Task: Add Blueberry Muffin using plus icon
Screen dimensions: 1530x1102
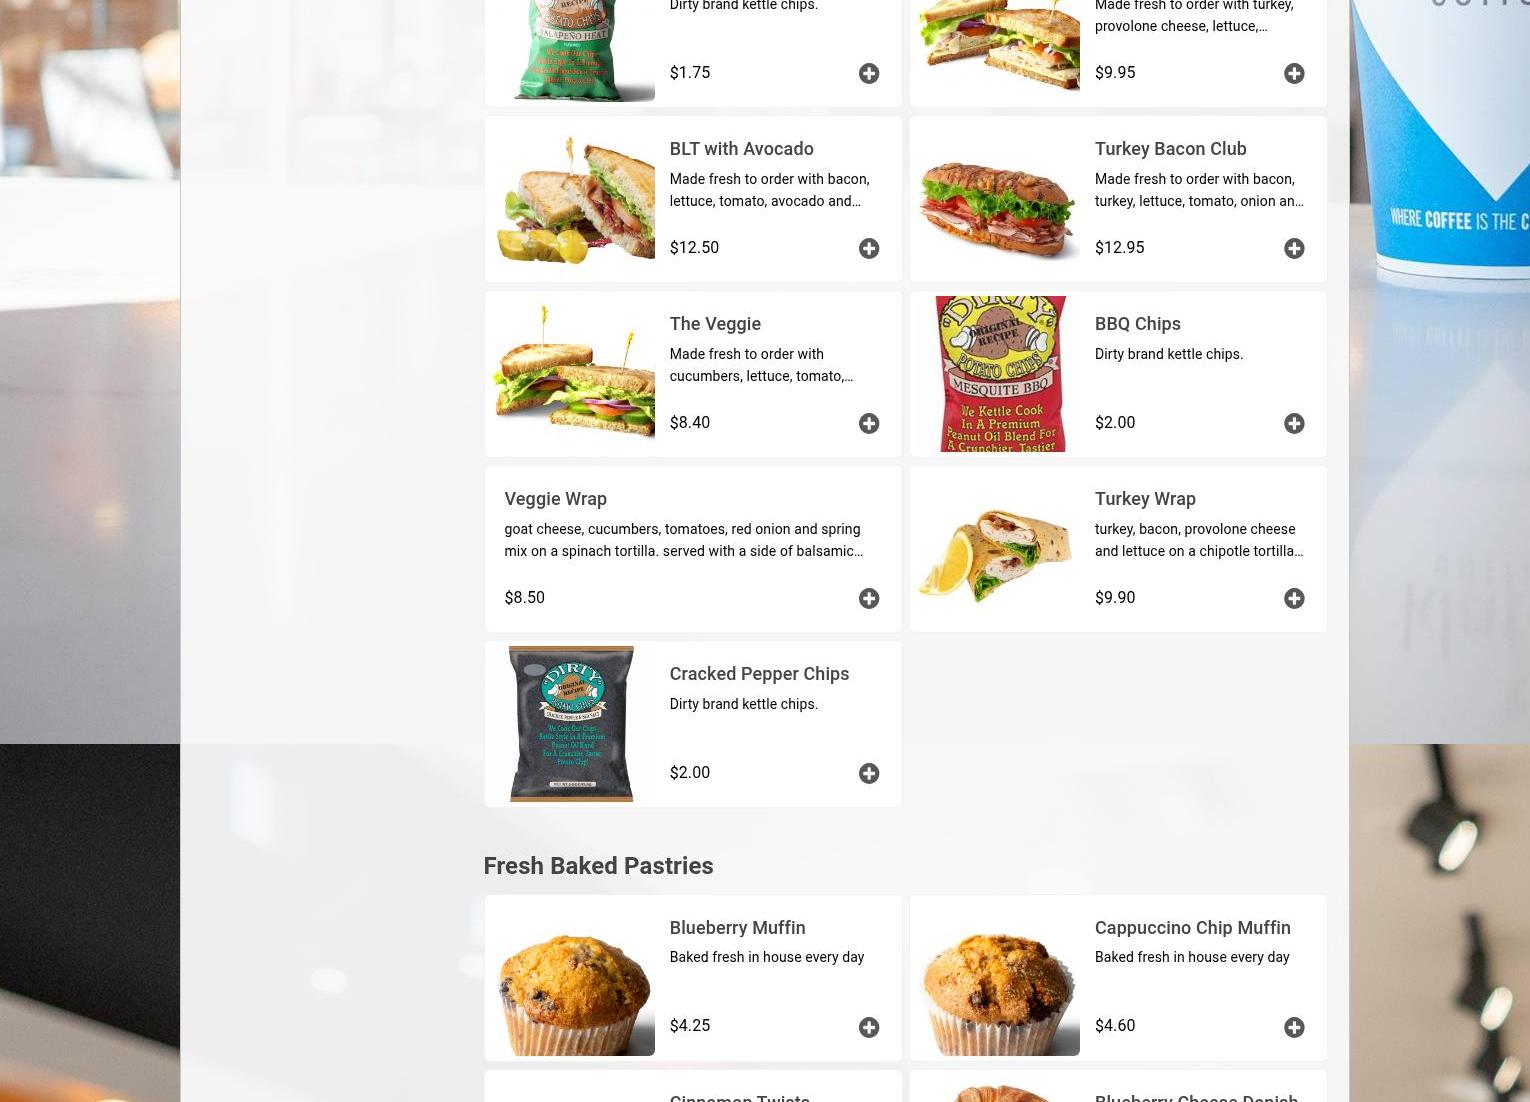Action: (868, 1027)
